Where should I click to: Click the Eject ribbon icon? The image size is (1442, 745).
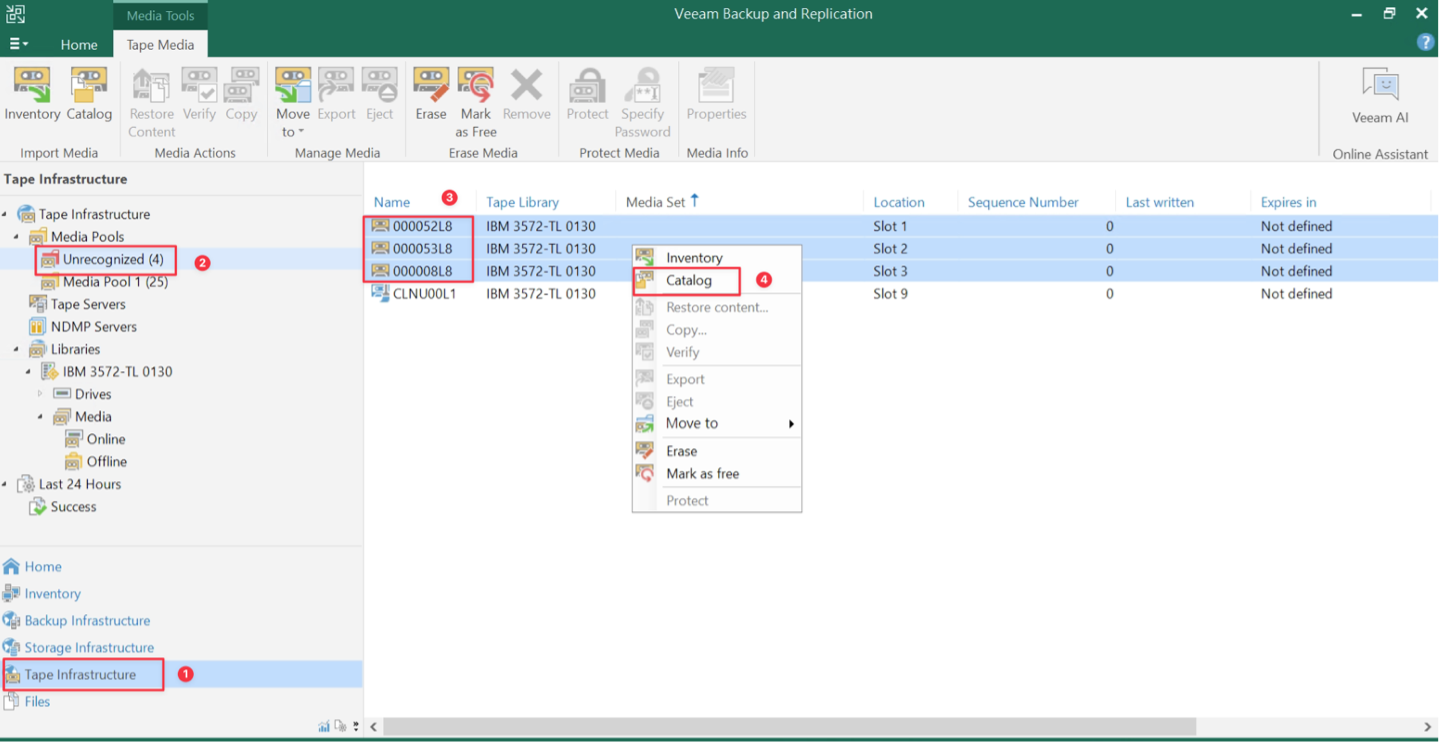[x=380, y=95]
